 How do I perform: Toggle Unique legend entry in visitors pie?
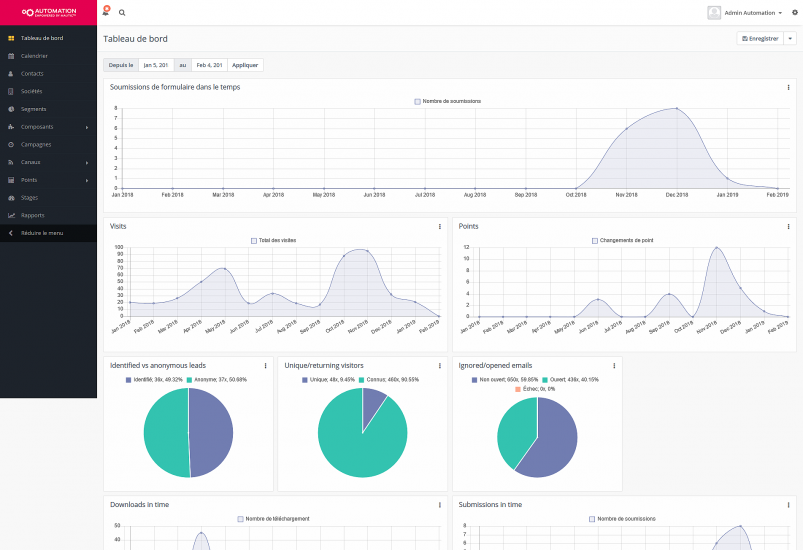click(x=328, y=379)
